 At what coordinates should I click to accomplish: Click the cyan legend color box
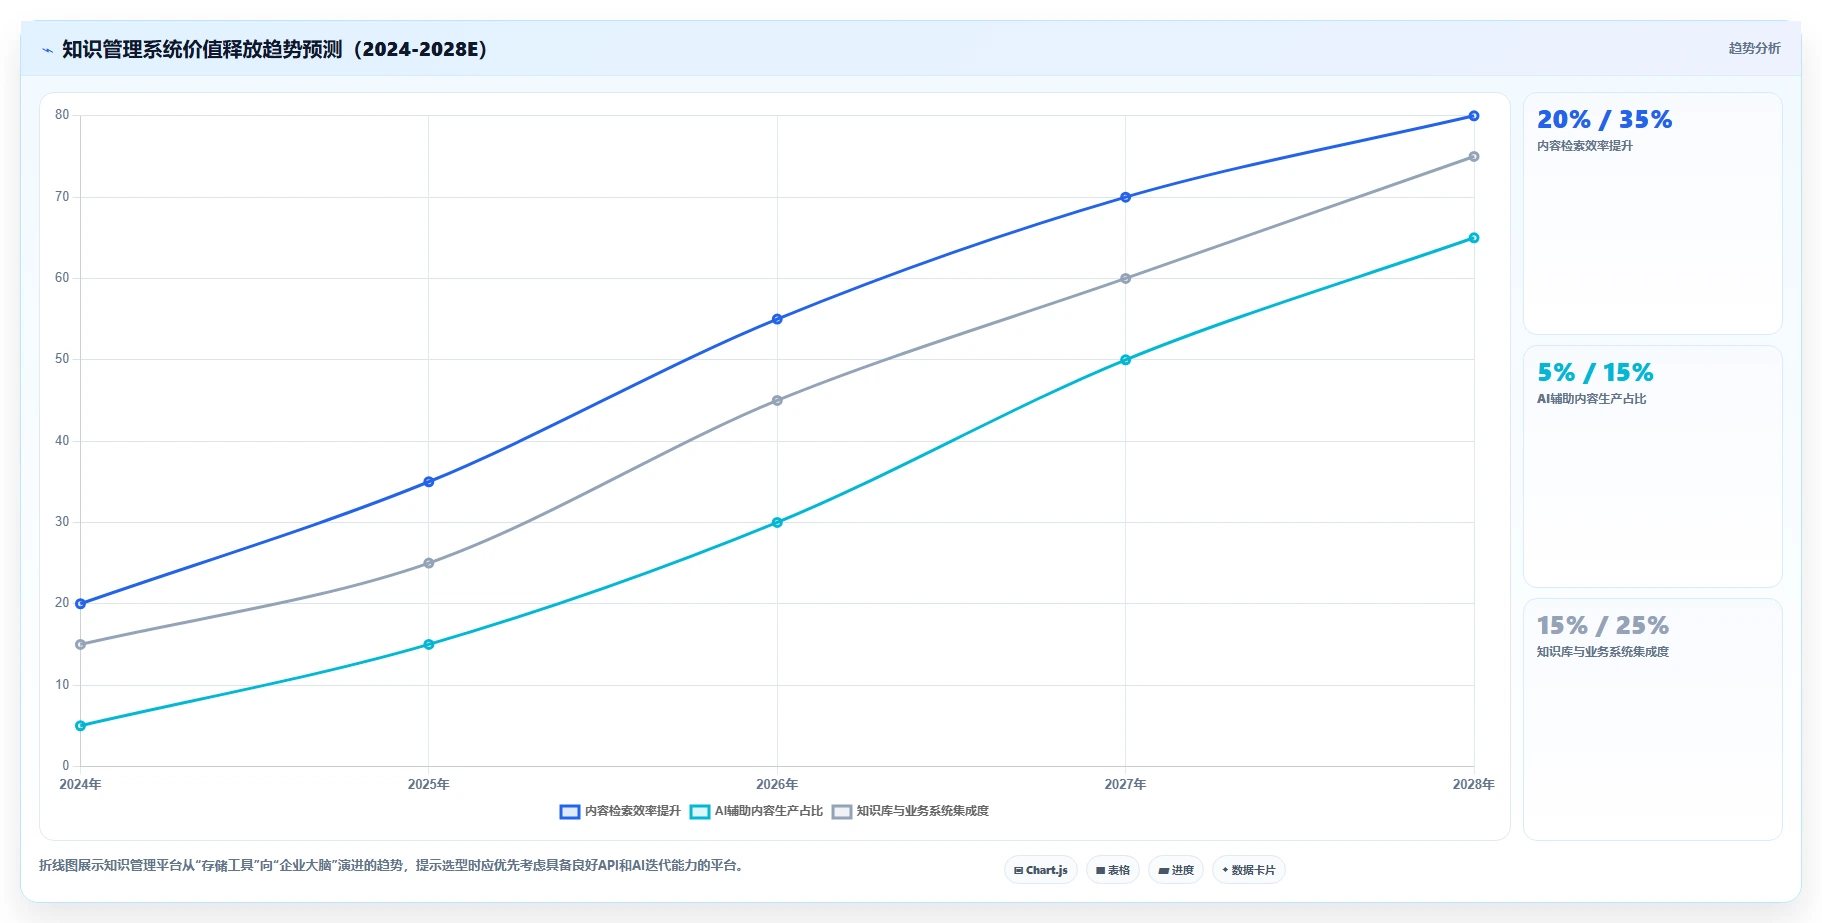[x=700, y=812]
